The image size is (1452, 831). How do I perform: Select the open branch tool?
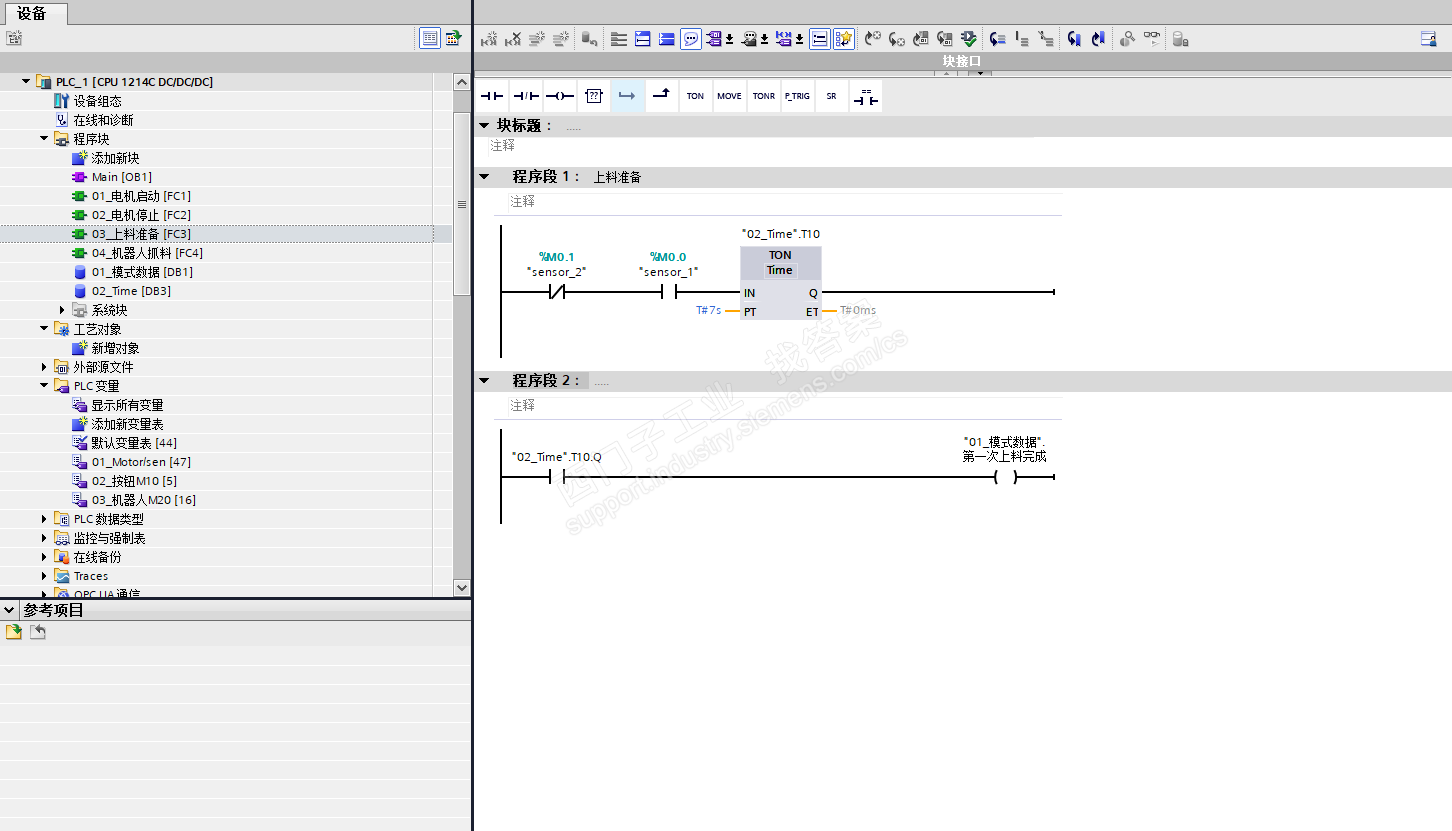[628, 96]
